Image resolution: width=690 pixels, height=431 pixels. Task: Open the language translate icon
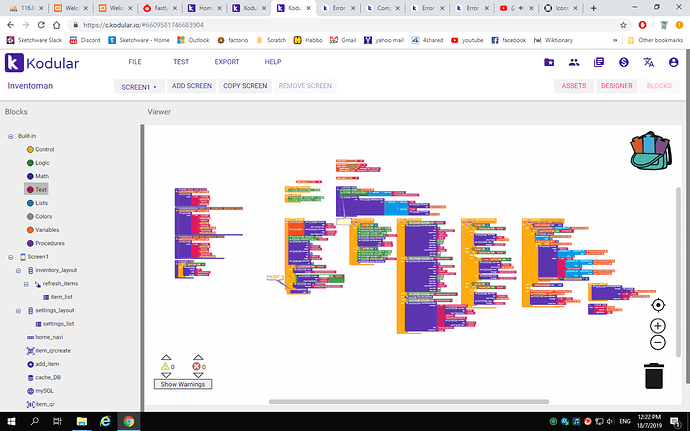click(649, 63)
